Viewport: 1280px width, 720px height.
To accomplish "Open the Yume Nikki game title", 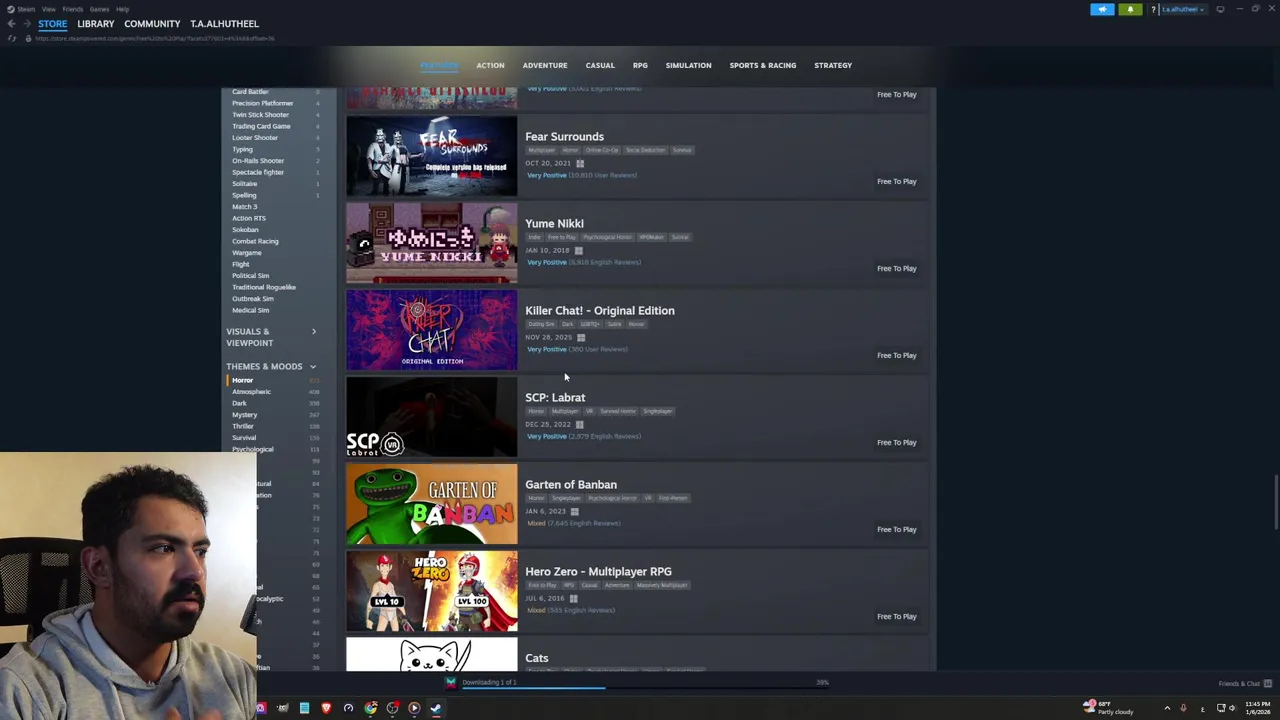I will click(x=554, y=224).
